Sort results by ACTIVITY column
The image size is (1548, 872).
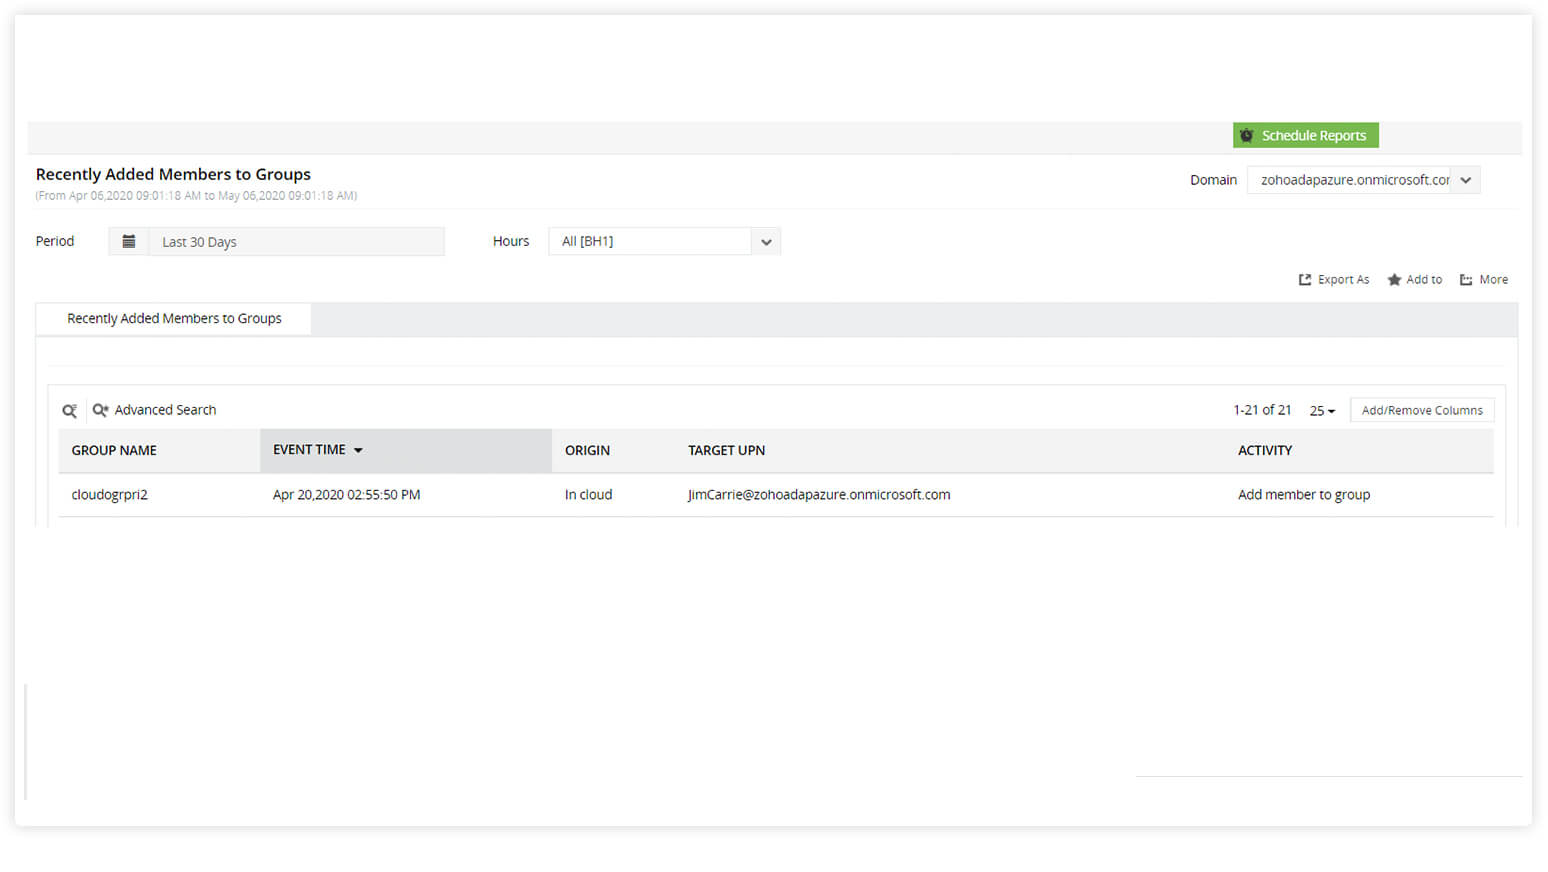[x=1264, y=450]
